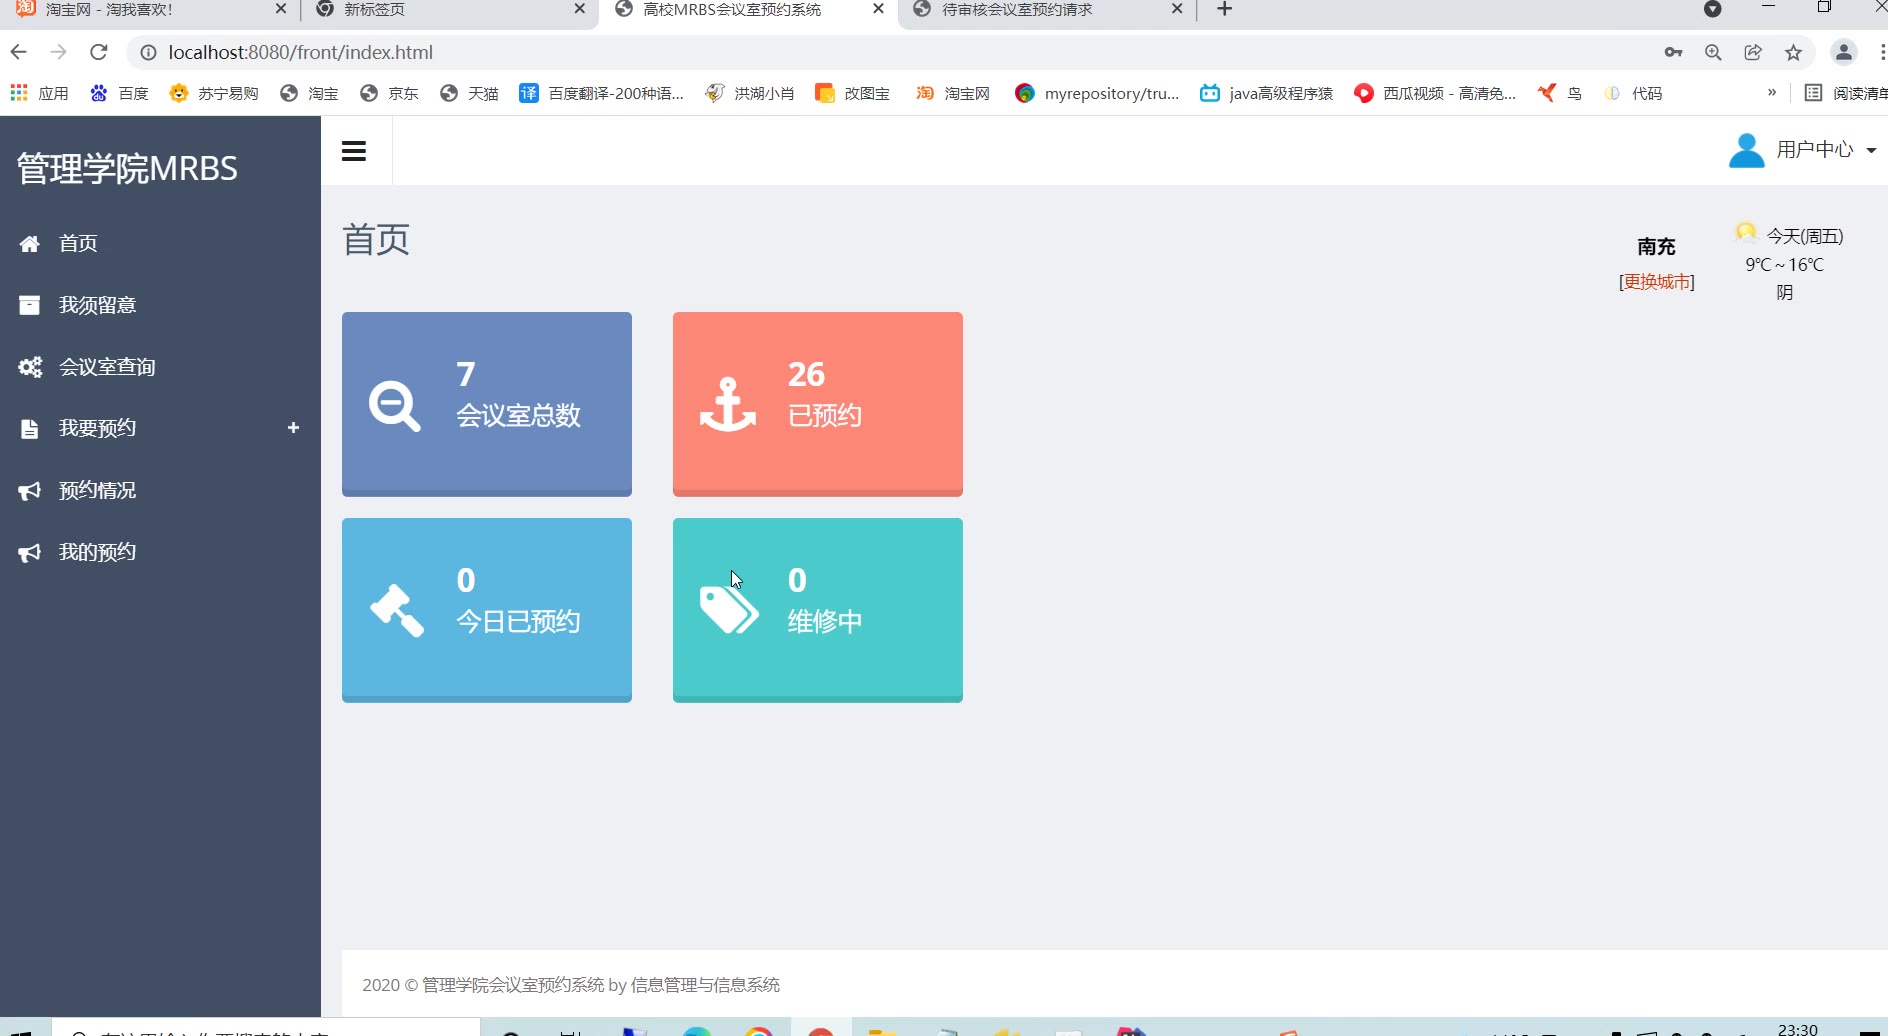This screenshot has width=1888, height=1036.
Task: Click the 更换城市 link
Action: point(1657,282)
